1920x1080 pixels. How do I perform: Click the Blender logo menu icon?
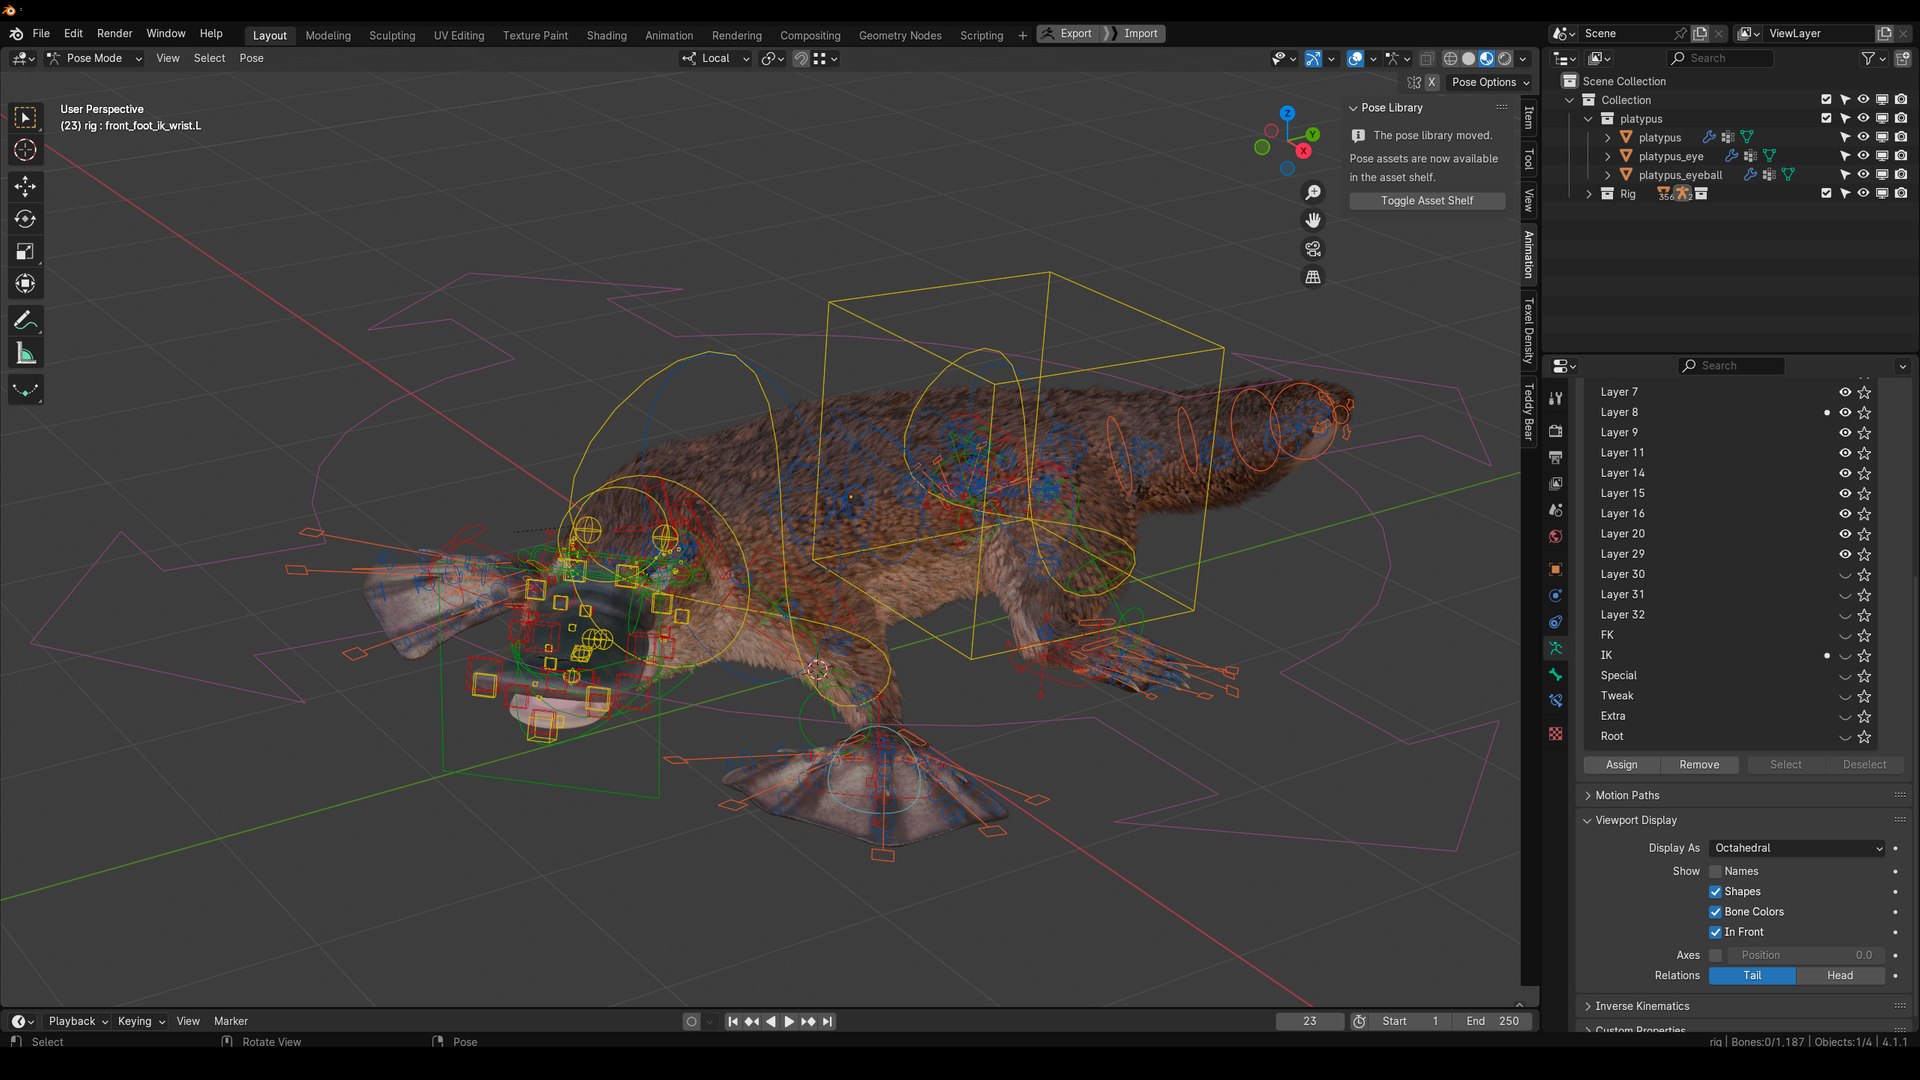[x=16, y=33]
